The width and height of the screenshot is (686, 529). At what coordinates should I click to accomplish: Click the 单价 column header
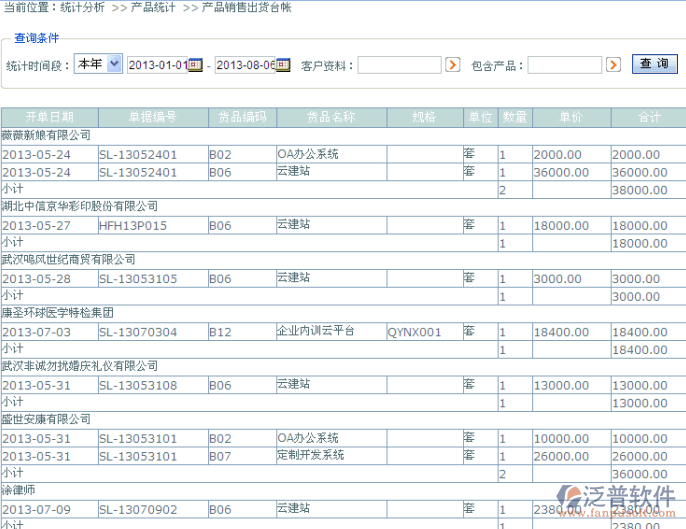point(571,117)
